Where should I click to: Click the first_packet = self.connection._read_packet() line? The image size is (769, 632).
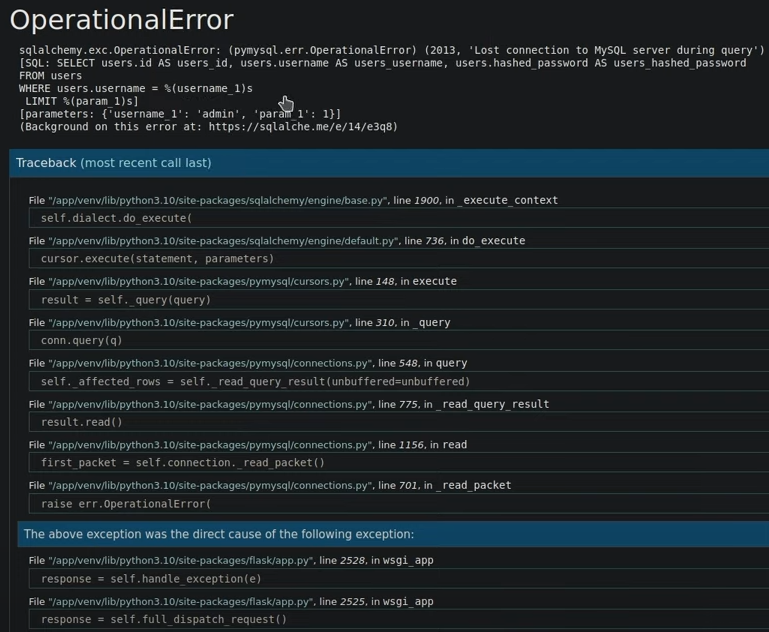point(183,463)
